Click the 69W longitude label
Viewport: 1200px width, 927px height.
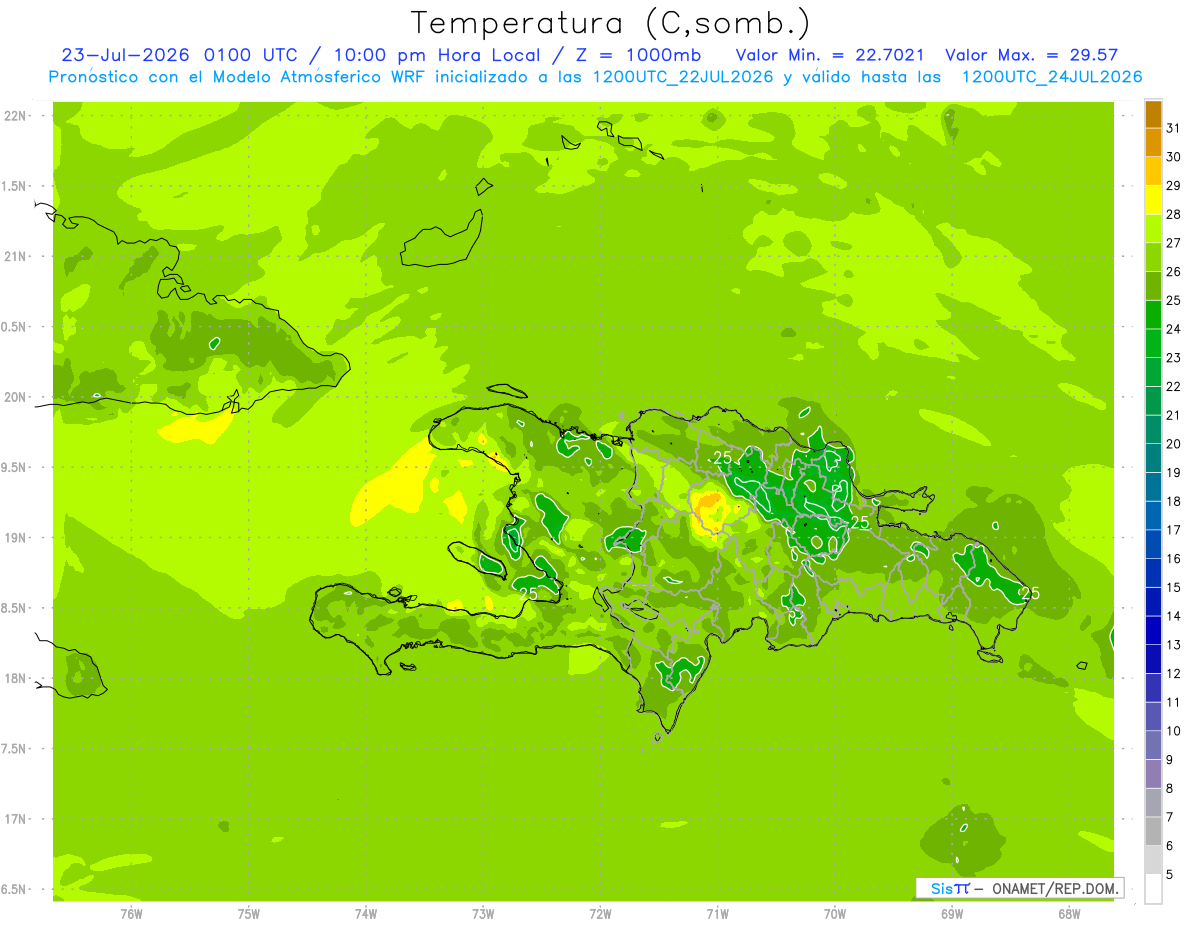coord(952,913)
